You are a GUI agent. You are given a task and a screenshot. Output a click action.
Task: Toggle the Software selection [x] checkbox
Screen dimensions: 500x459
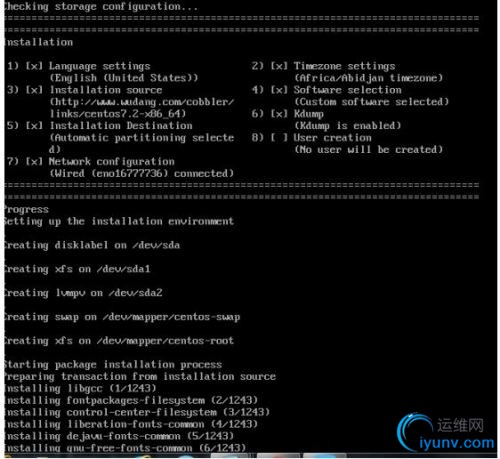point(279,90)
